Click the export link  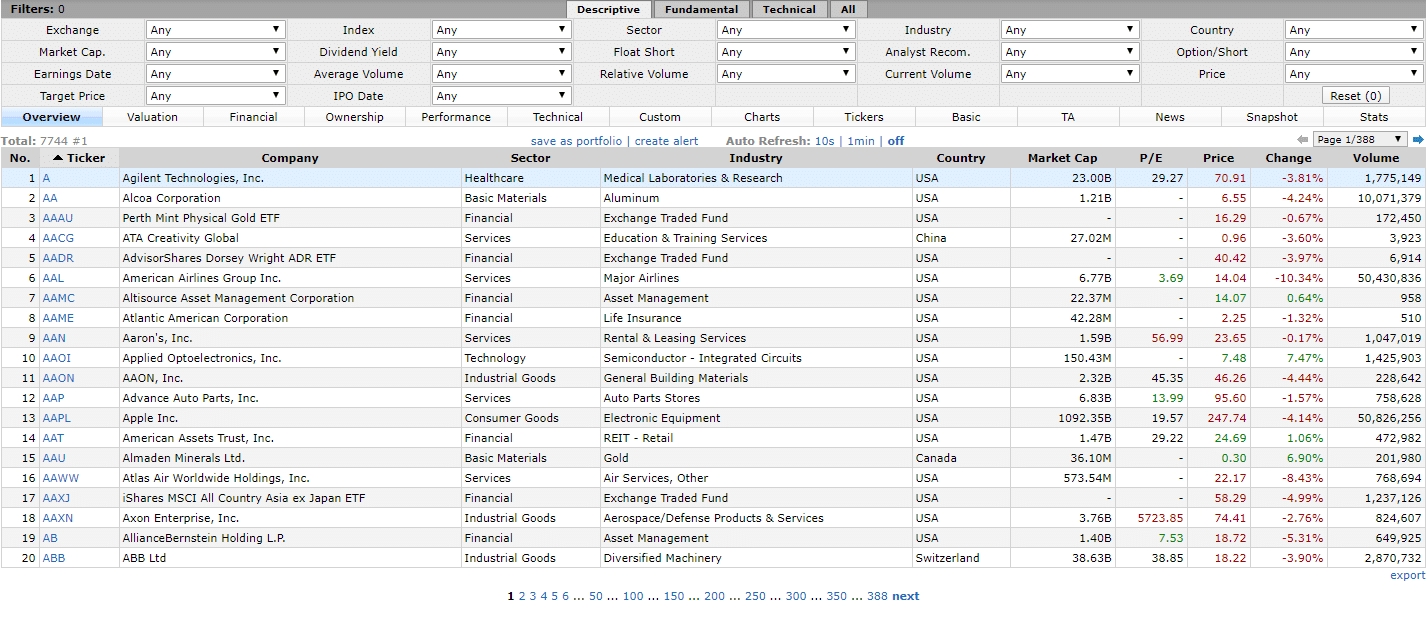click(1407, 575)
